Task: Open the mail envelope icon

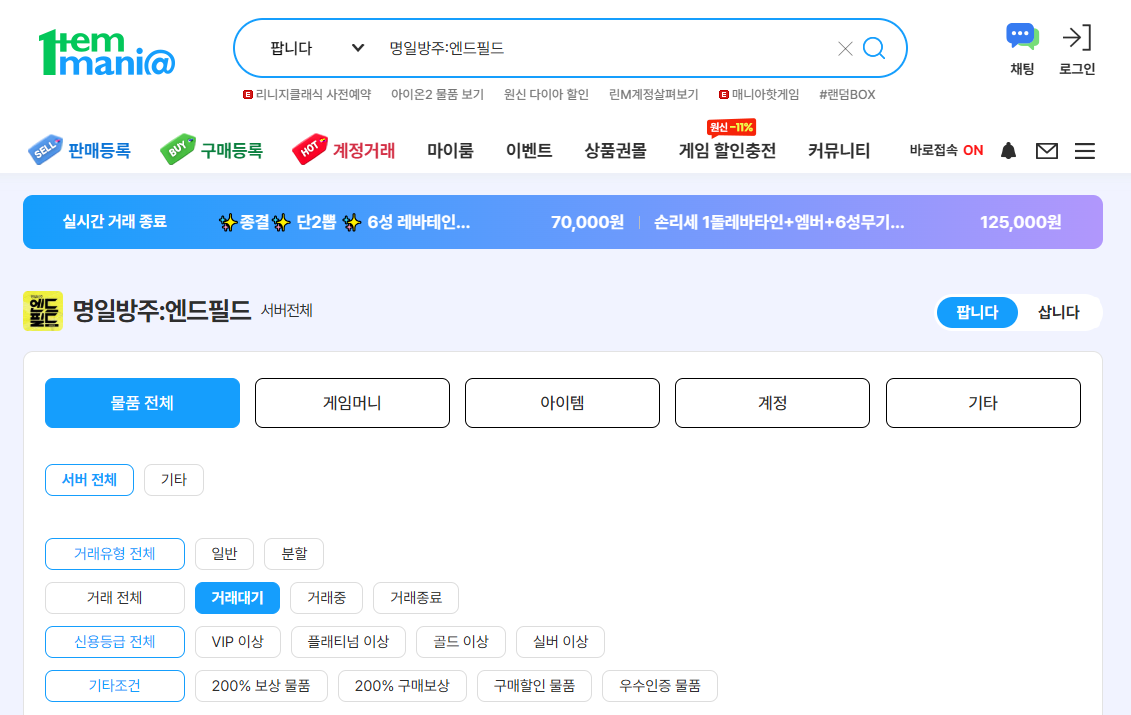Action: tap(1047, 151)
